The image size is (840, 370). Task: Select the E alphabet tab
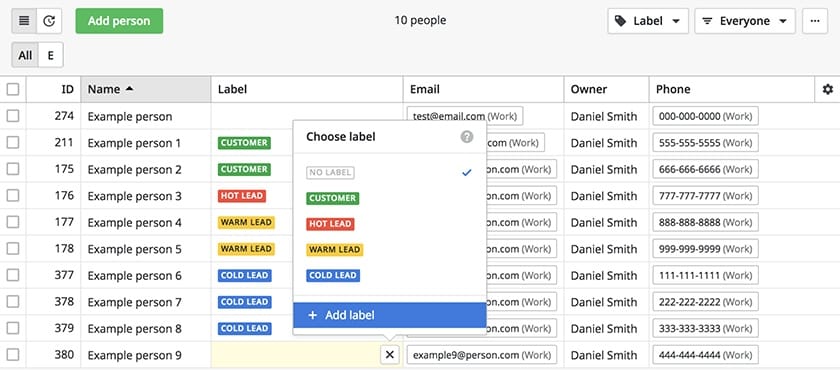point(51,55)
